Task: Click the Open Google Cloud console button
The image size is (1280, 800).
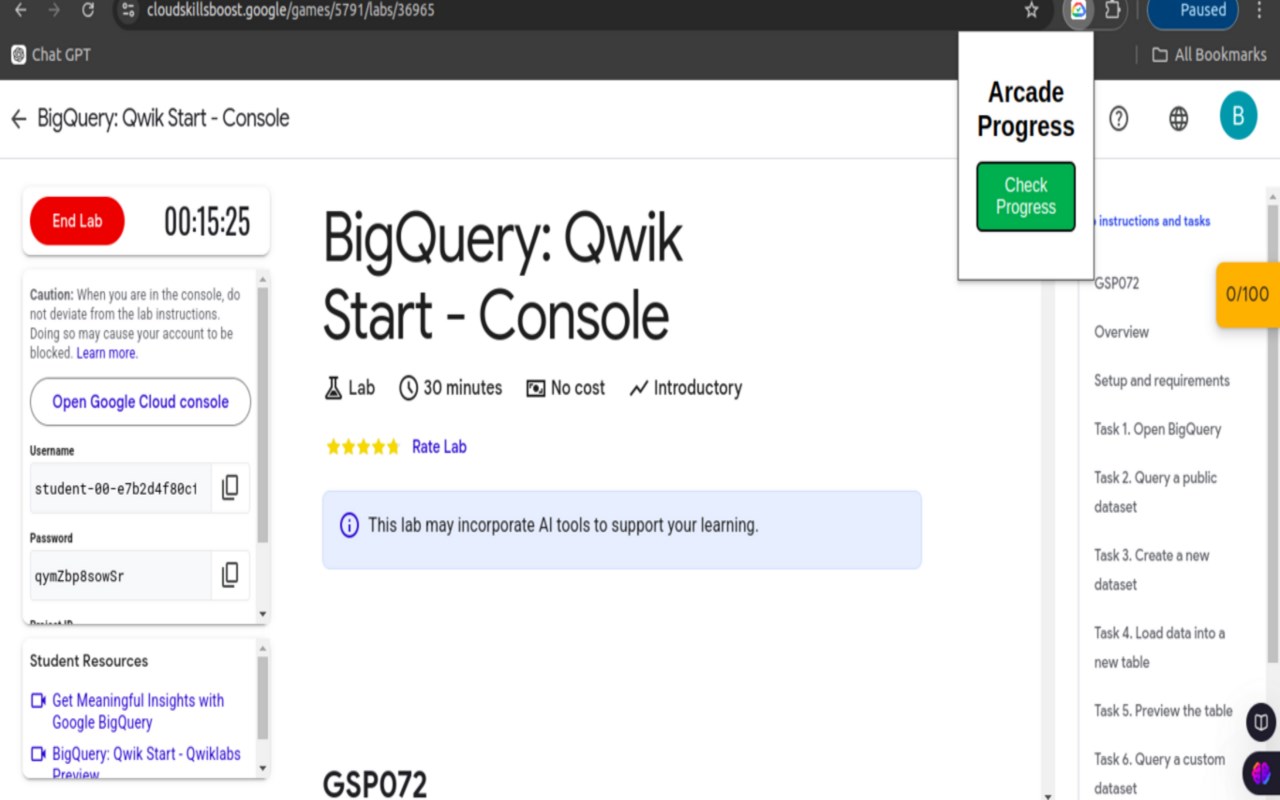Action: point(140,402)
